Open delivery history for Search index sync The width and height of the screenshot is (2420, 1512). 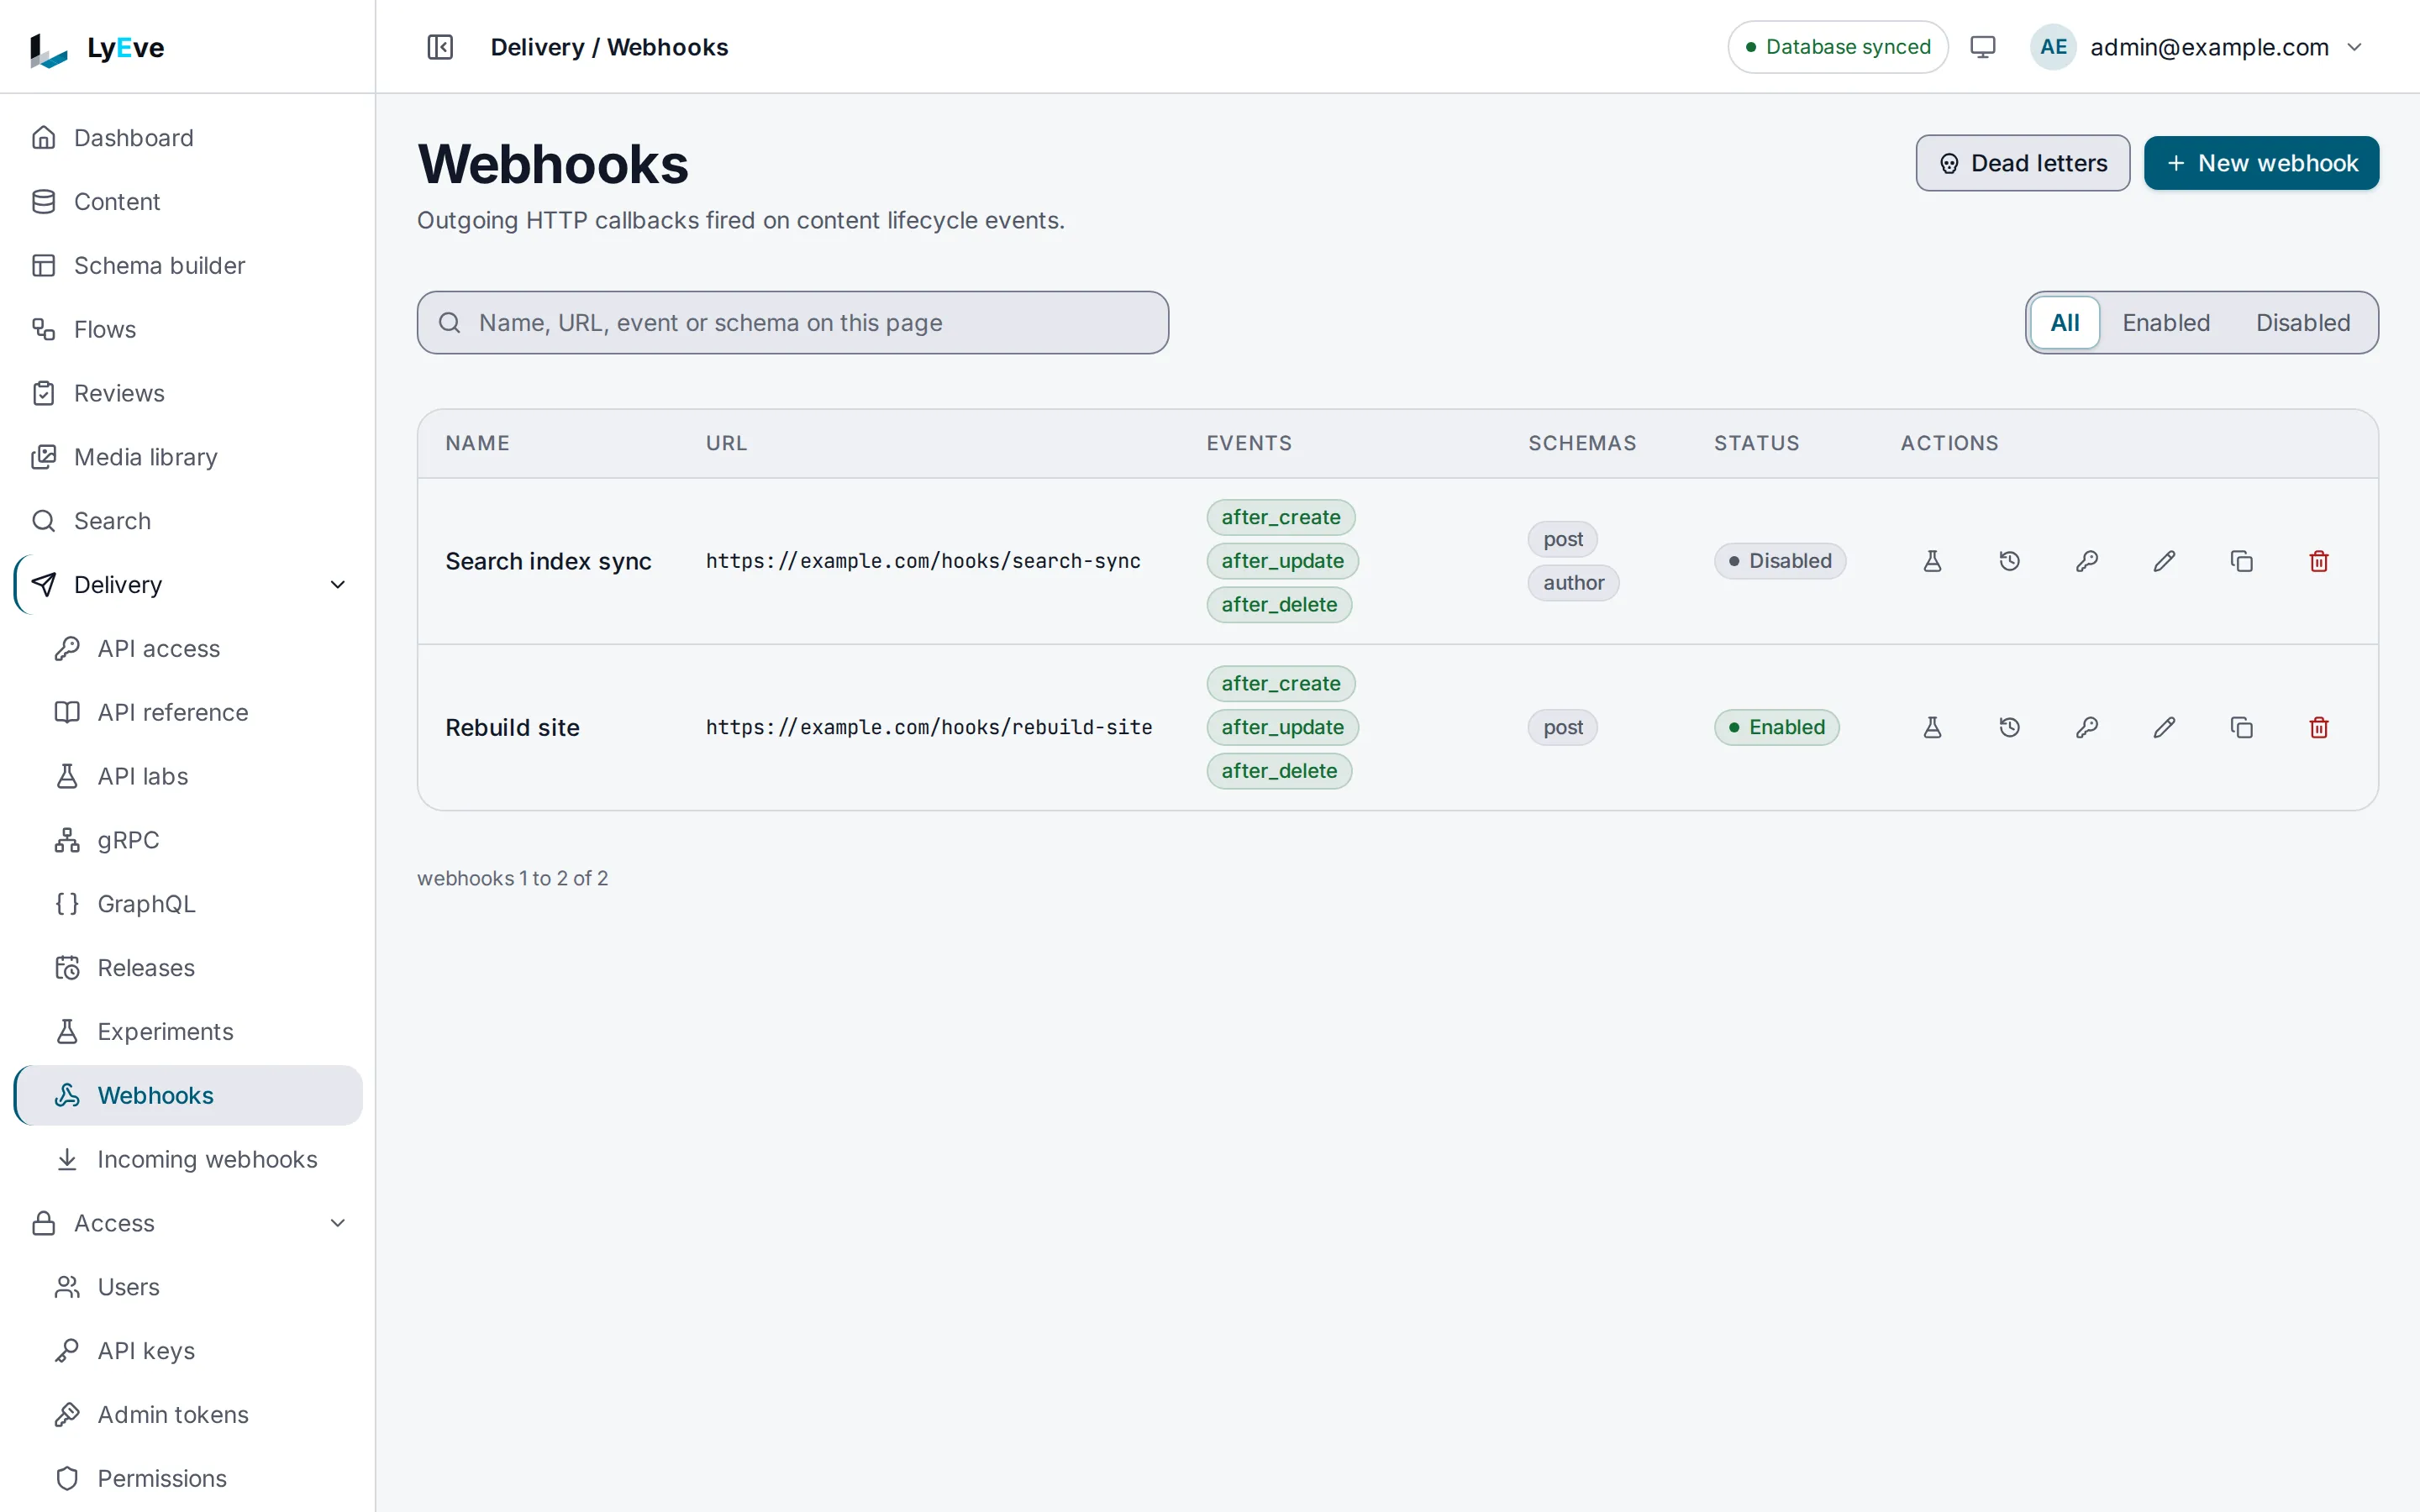pos(2009,561)
